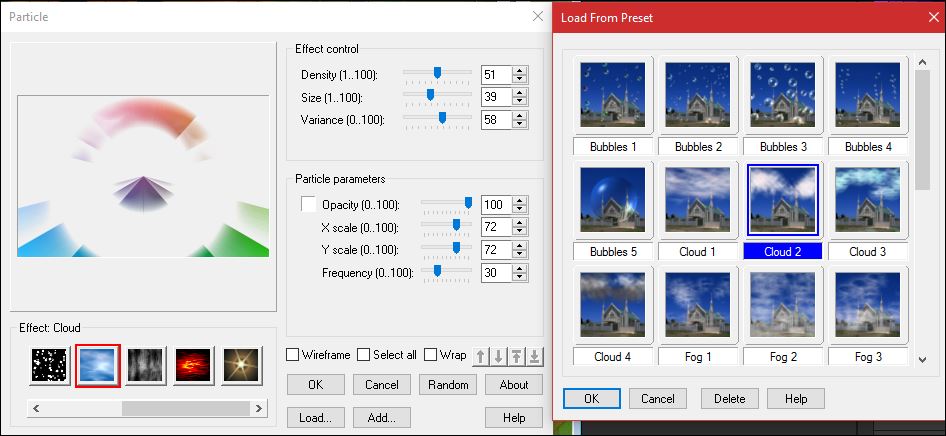The width and height of the screenshot is (946, 436).
Task: Click the move-to-bottom arrow icon
Action: (x=535, y=356)
